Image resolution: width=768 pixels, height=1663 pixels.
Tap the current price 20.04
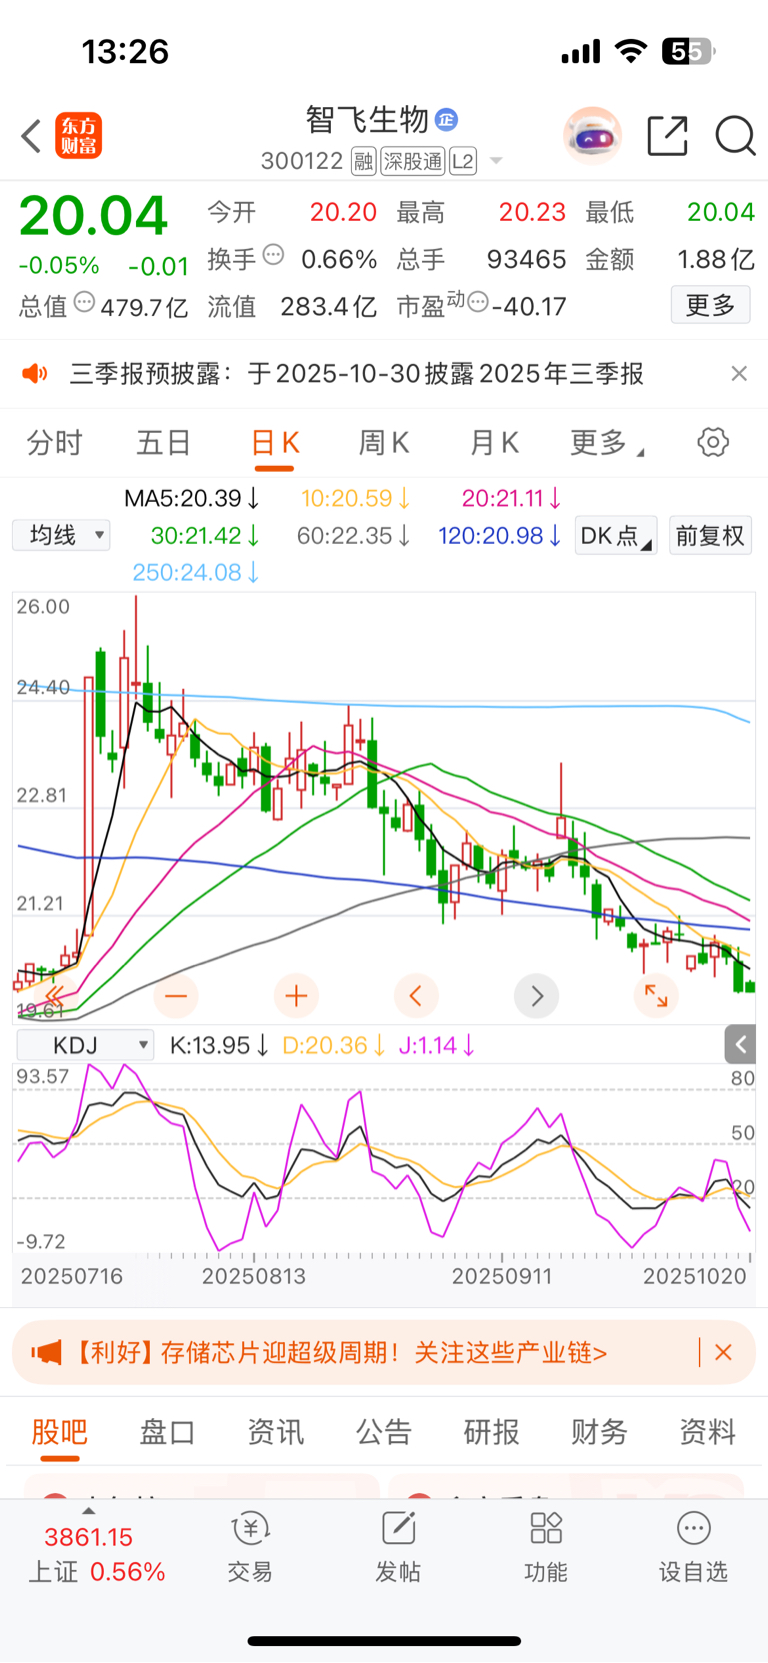pyautogui.click(x=93, y=216)
